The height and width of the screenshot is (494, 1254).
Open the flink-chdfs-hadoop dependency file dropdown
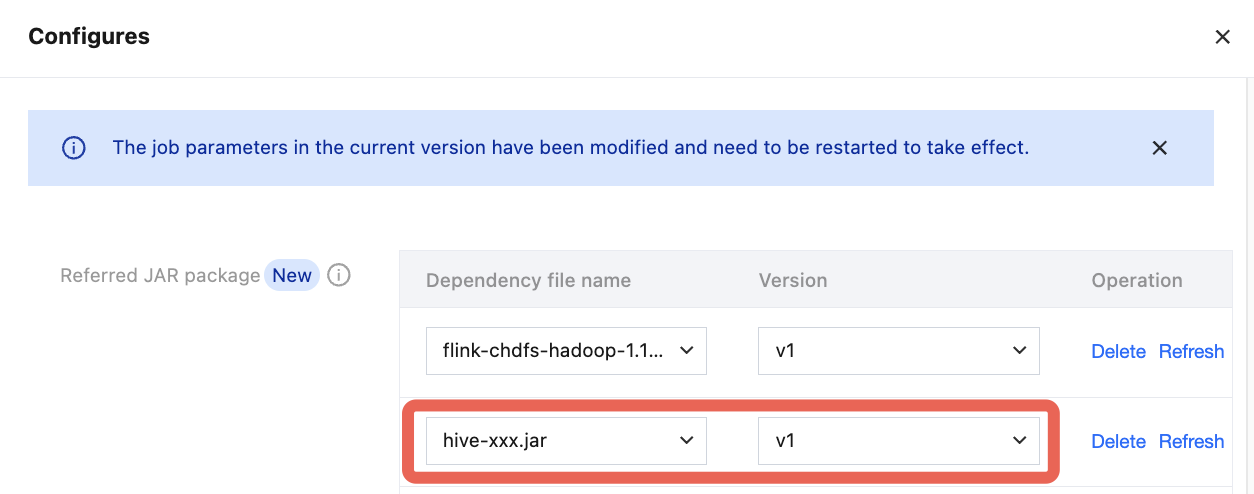click(x=566, y=351)
